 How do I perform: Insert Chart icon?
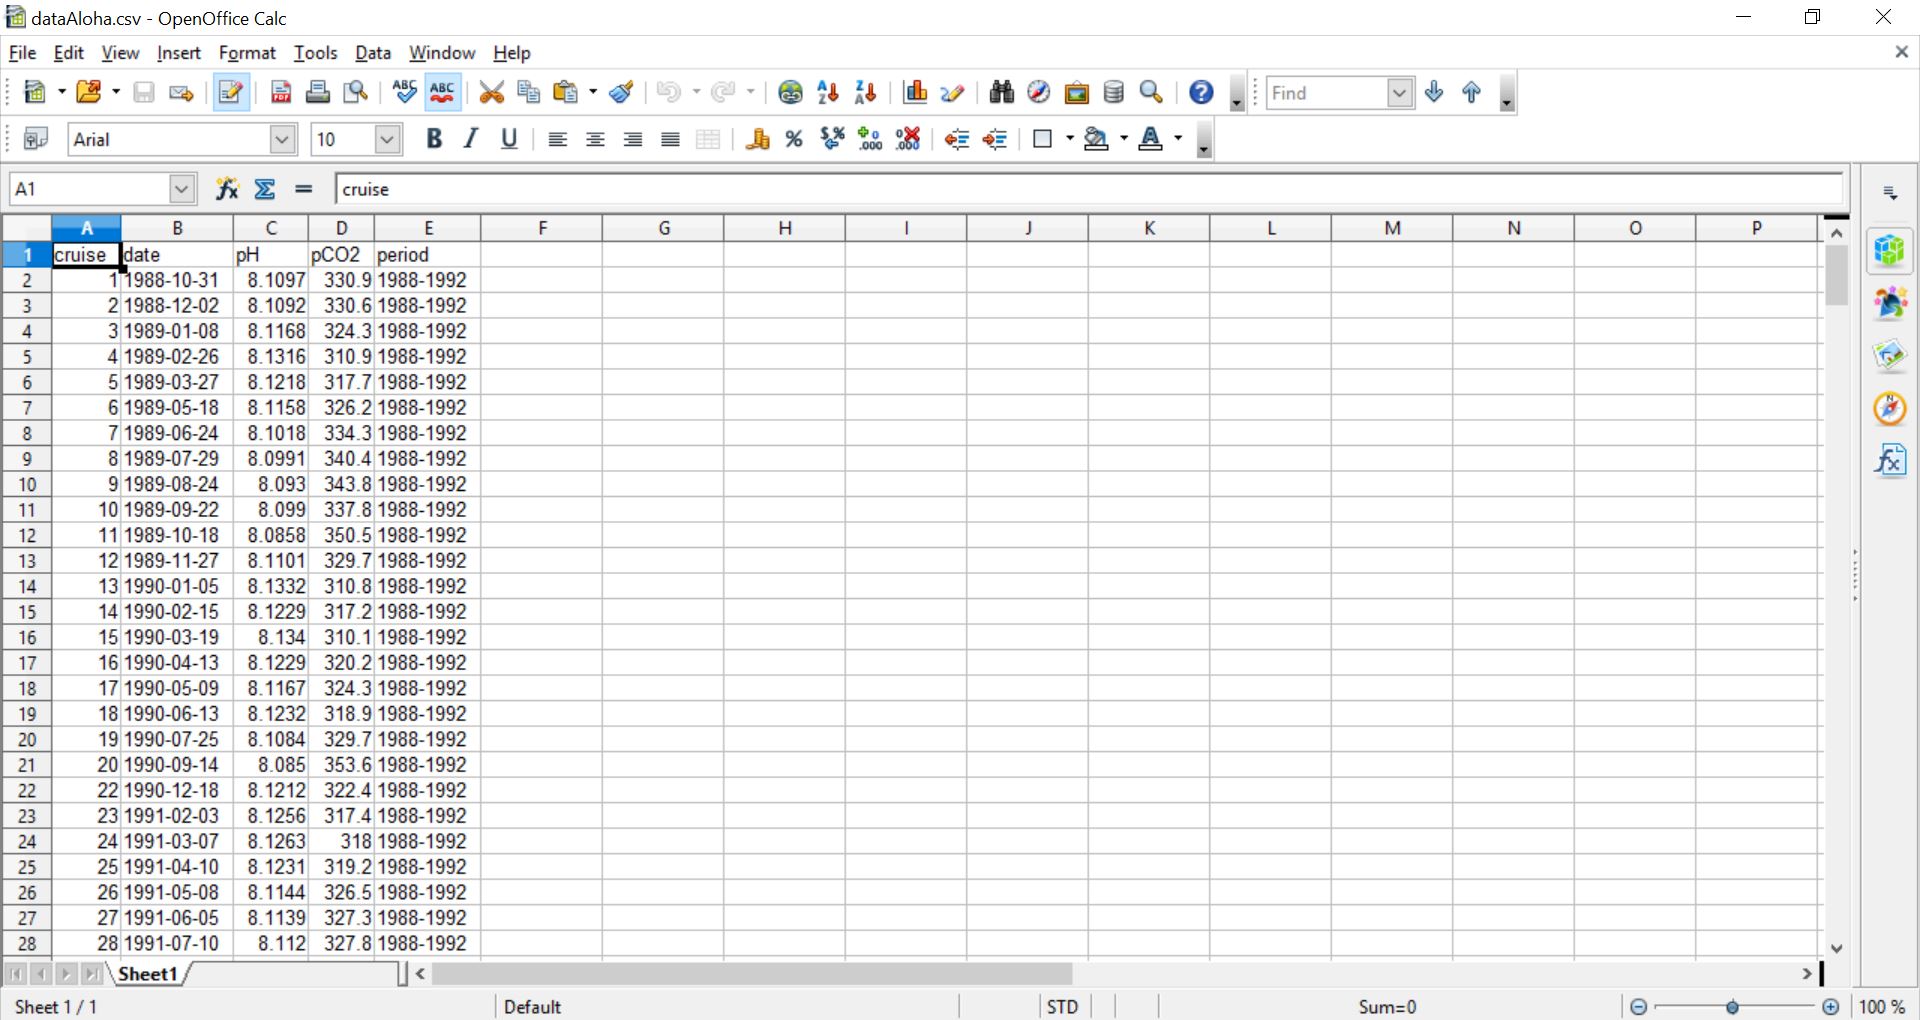click(x=915, y=92)
